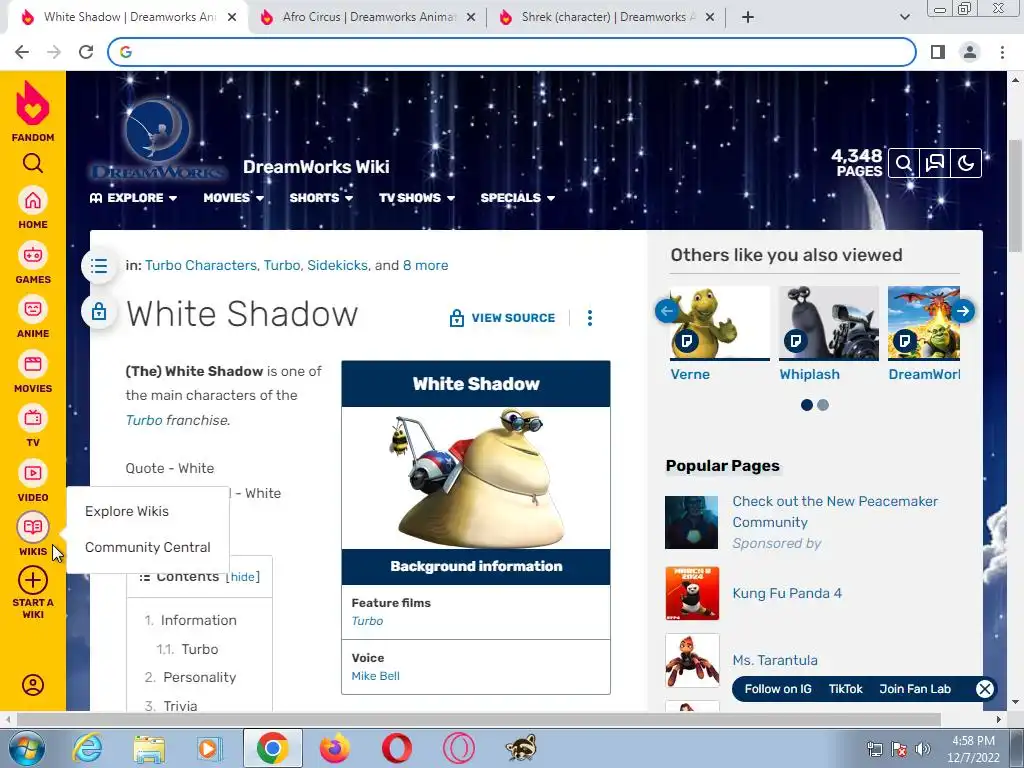The image size is (1024, 768).
Task: Open the Whiplash thumbnail
Action: point(829,323)
